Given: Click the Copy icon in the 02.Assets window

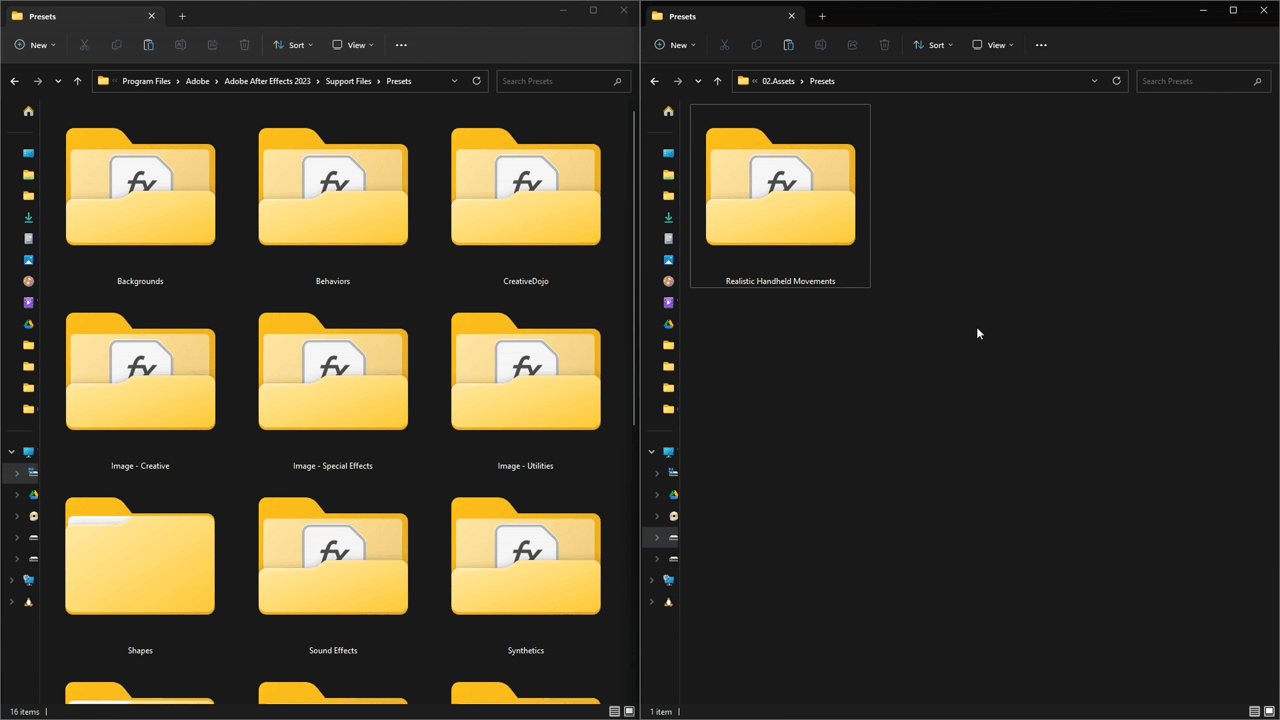Looking at the screenshot, I should tap(756, 45).
